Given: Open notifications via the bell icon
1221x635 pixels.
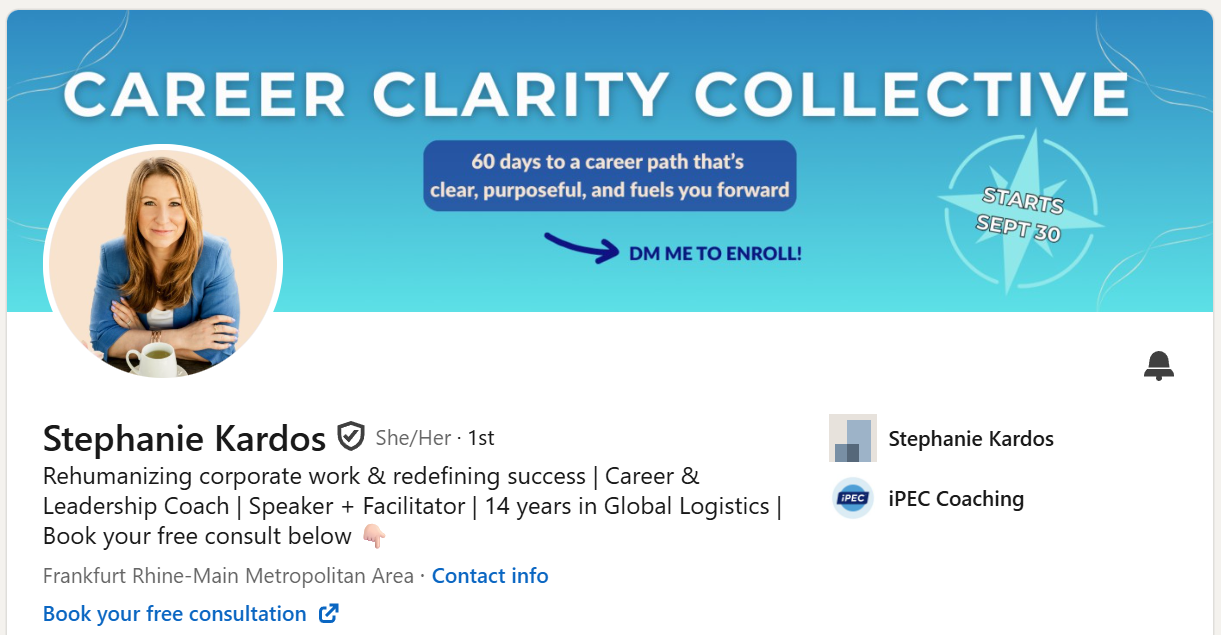Looking at the screenshot, I should point(1158,366).
